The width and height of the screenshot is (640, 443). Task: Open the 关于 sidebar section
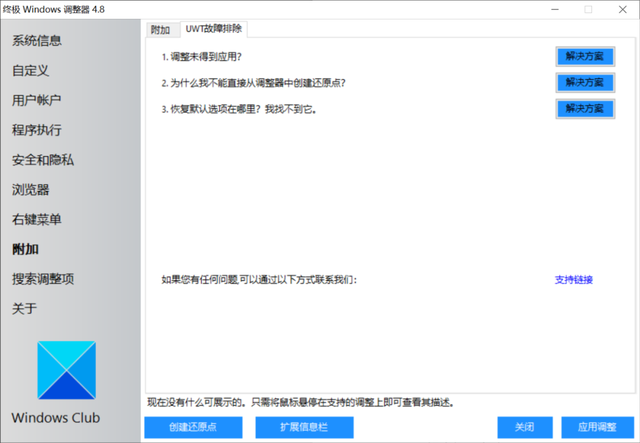tap(24, 309)
